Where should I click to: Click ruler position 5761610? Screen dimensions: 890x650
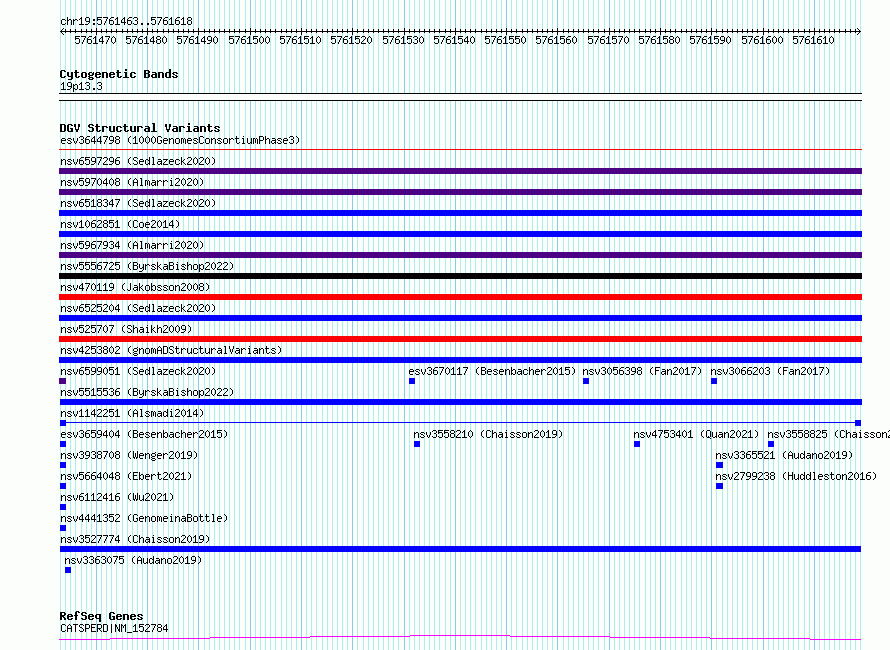click(813, 40)
